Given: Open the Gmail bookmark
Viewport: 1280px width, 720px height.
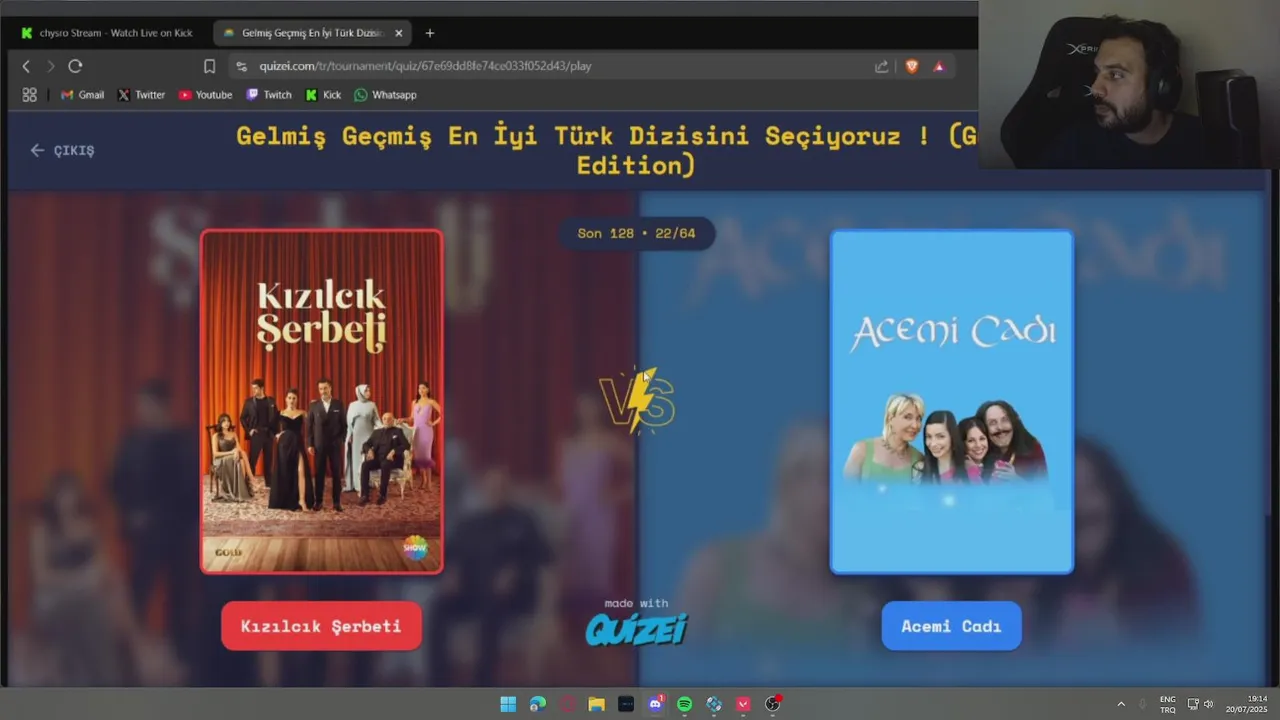Looking at the screenshot, I should point(82,95).
